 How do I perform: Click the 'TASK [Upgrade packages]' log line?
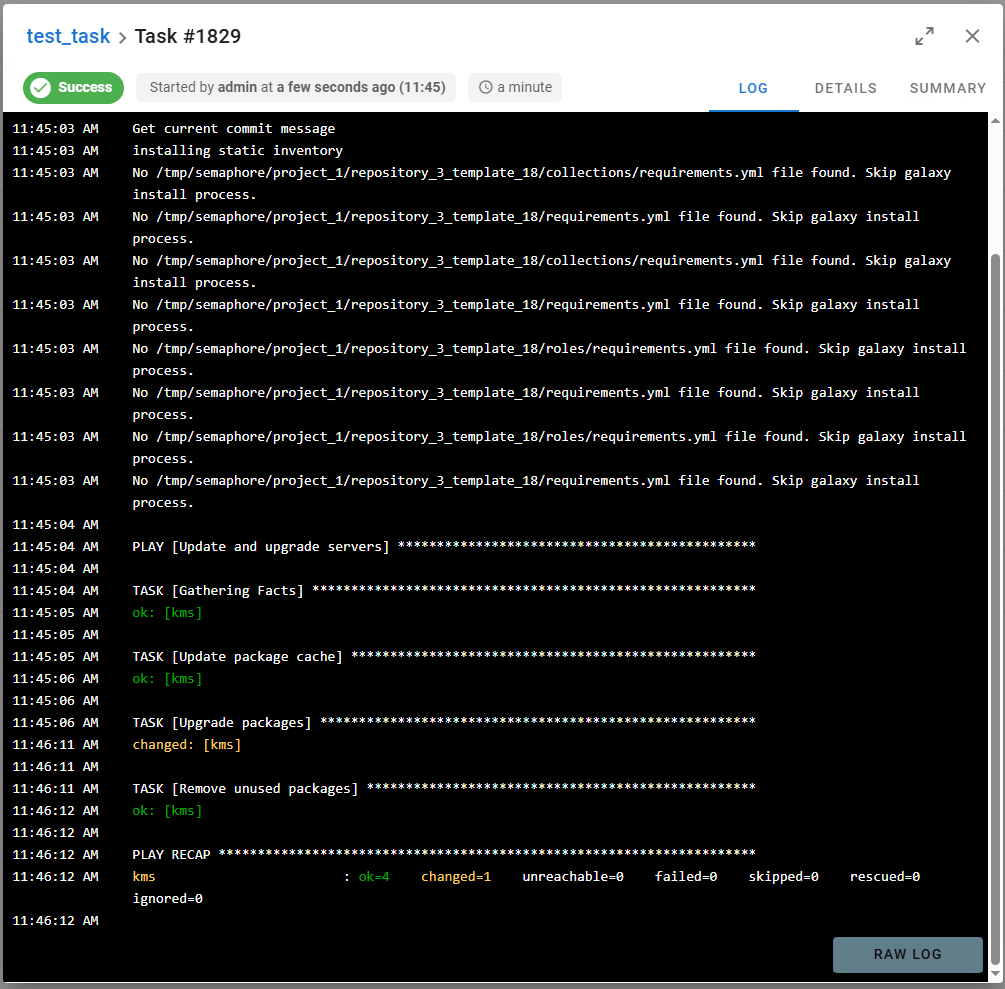point(222,723)
